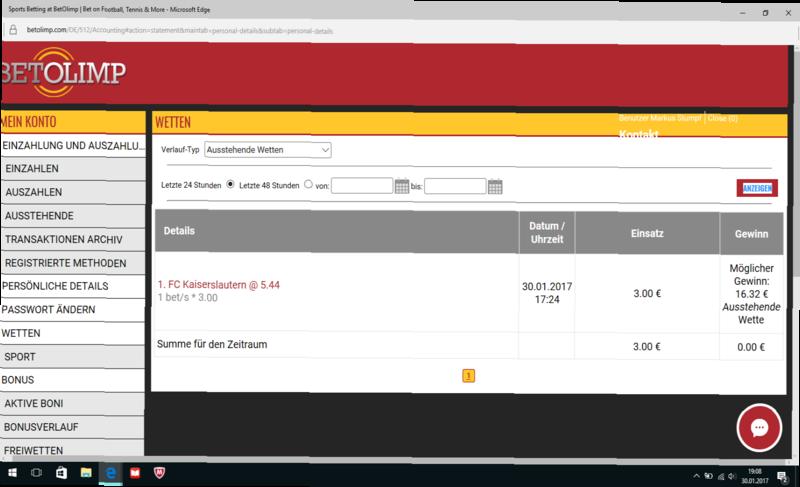Select EINZAHLEN in the sidebar
800x487 pixels.
[73, 169]
